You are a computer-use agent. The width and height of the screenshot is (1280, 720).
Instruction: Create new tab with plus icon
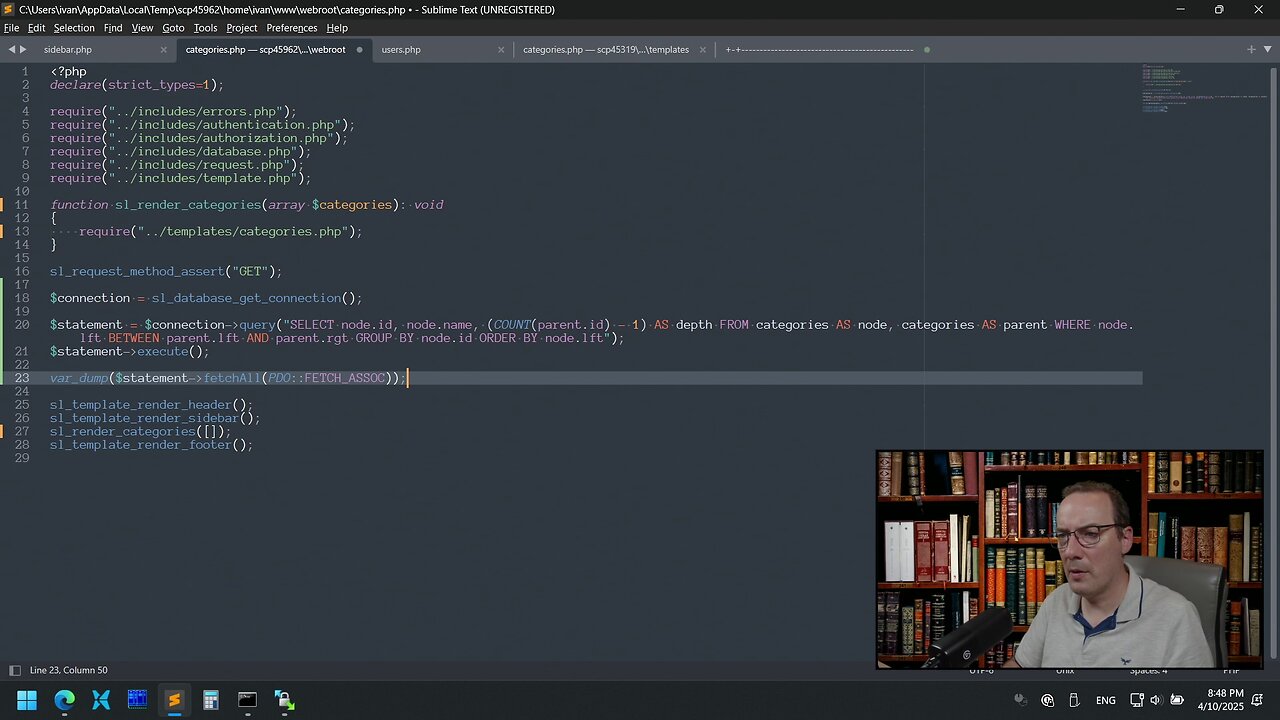(1251, 50)
